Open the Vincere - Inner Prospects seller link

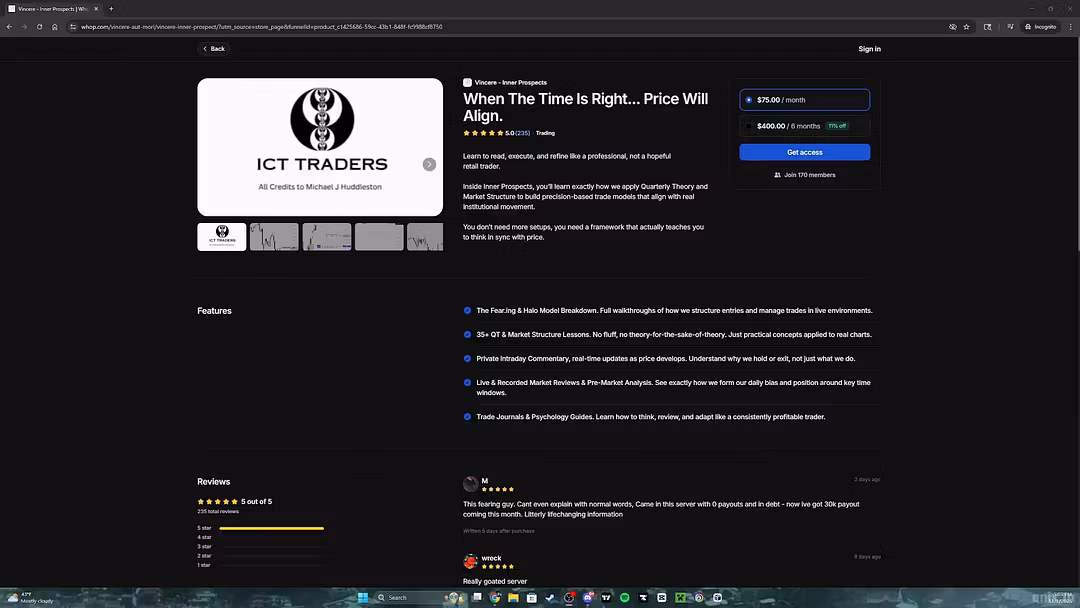[x=510, y=83]
